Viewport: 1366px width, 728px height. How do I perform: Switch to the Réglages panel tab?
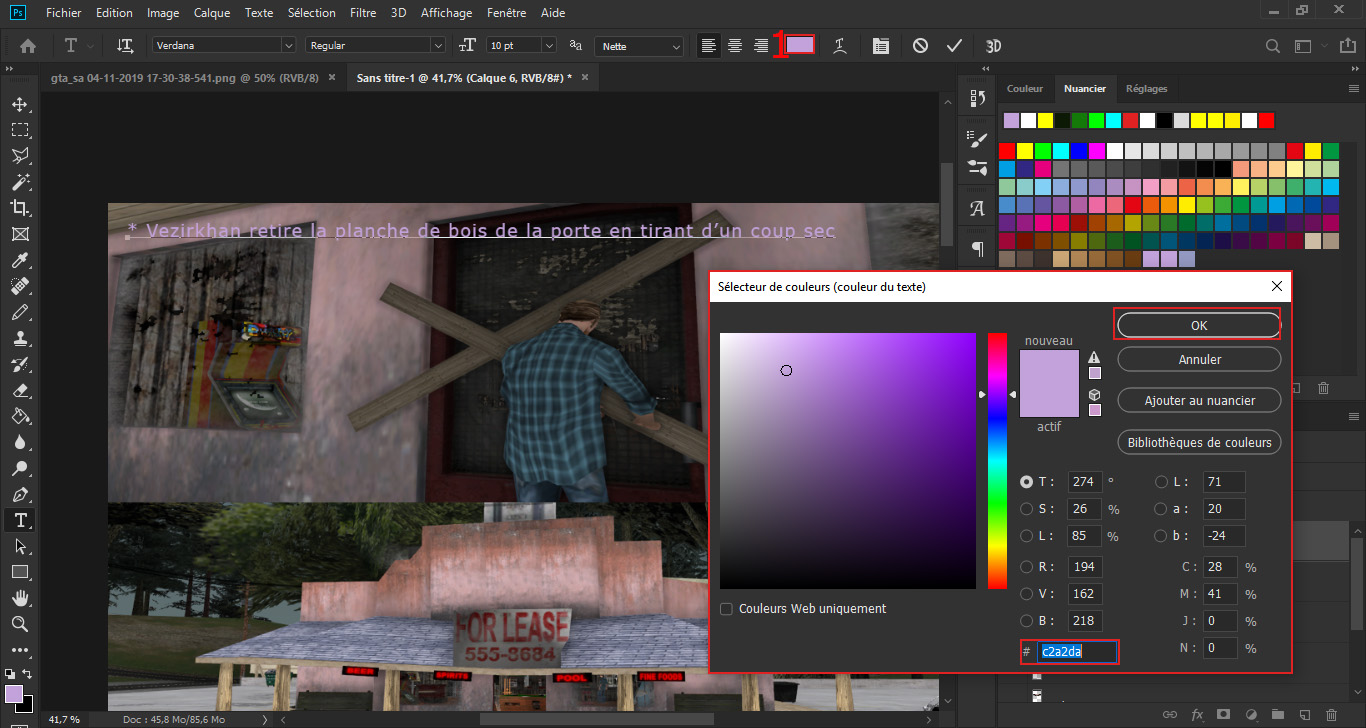tap(1146, 89)
